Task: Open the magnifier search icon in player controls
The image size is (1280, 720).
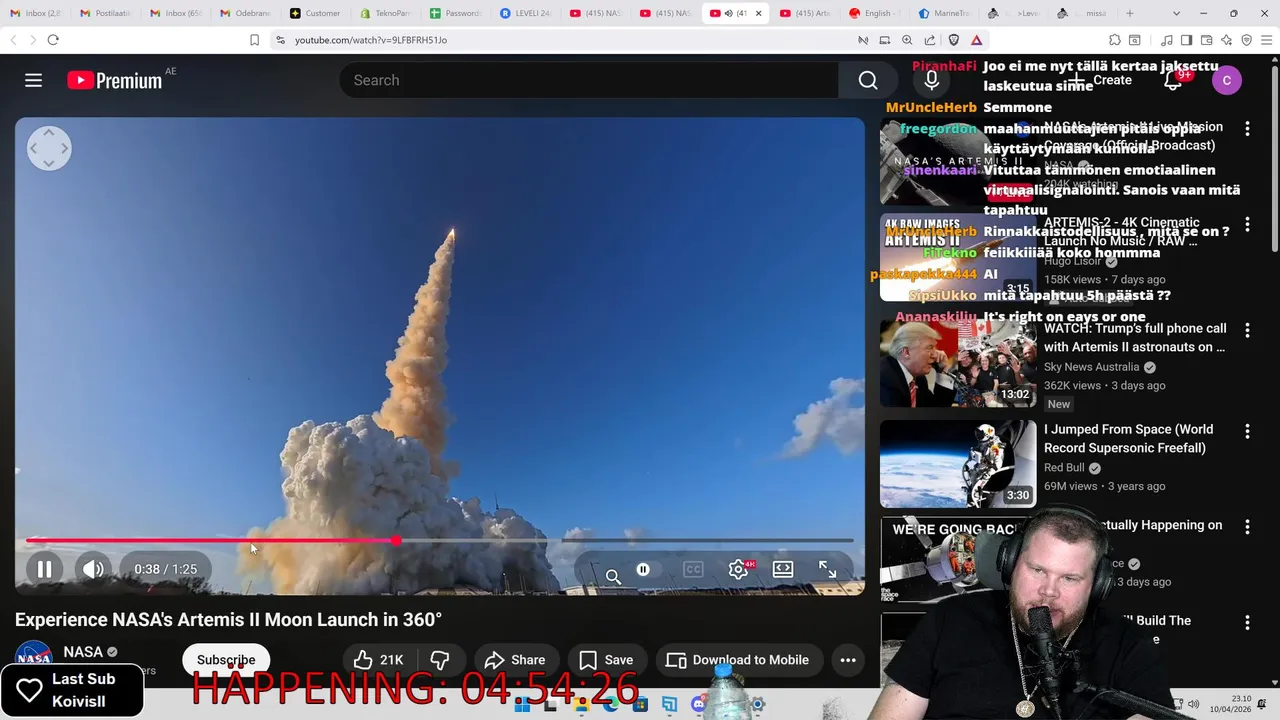Action: pyautogui.click(x=613, y=576)
